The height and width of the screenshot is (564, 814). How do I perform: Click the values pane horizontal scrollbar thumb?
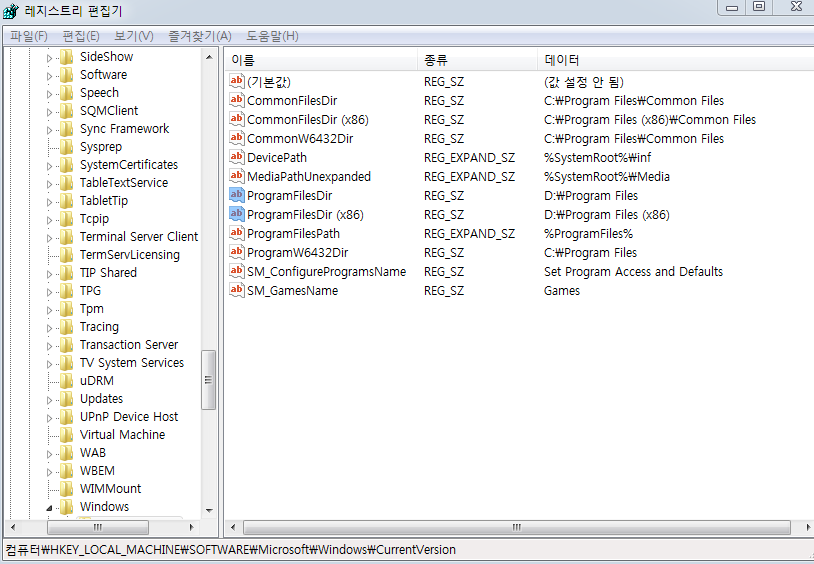pos(517,527)
